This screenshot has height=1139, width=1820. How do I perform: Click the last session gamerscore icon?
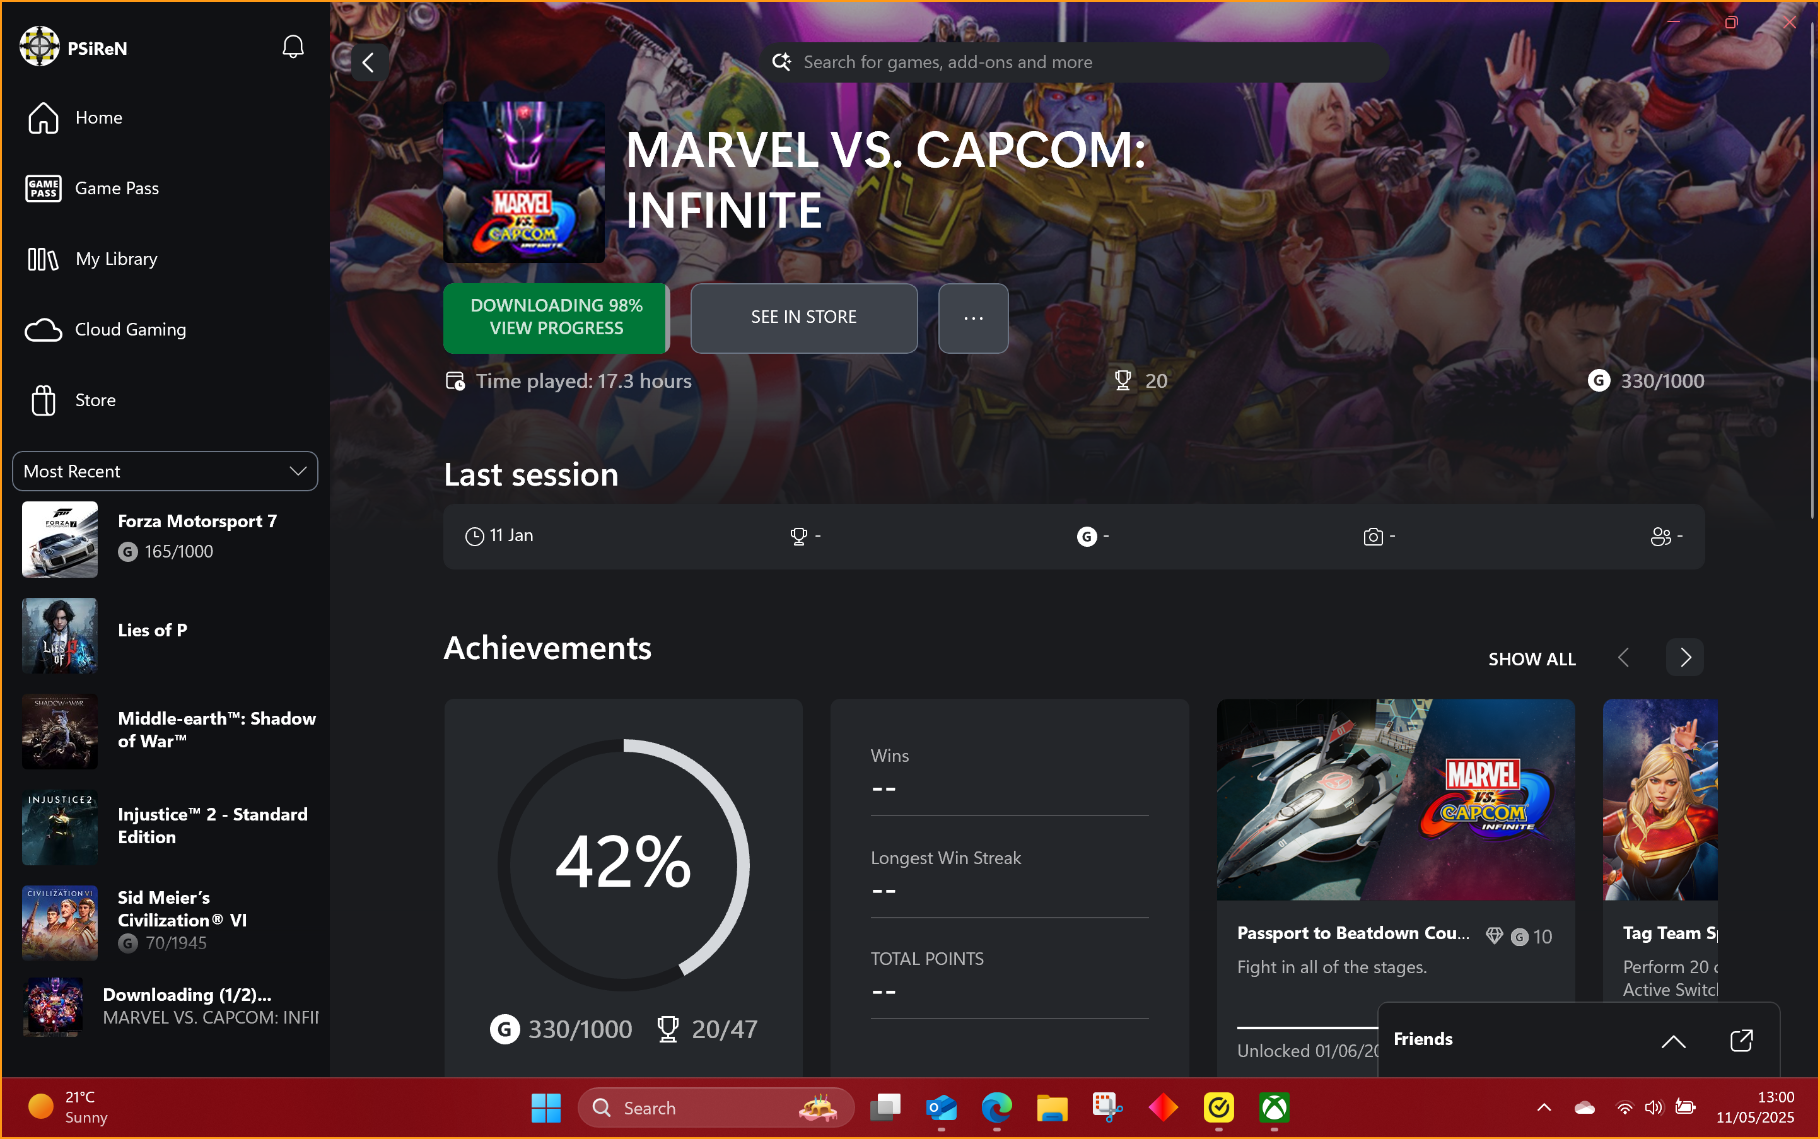1087,537
